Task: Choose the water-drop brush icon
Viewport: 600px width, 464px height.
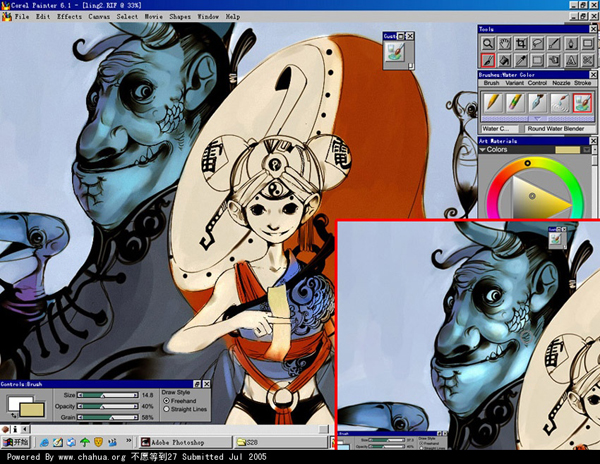Action: pyautogui.click(x=559, y=103)
